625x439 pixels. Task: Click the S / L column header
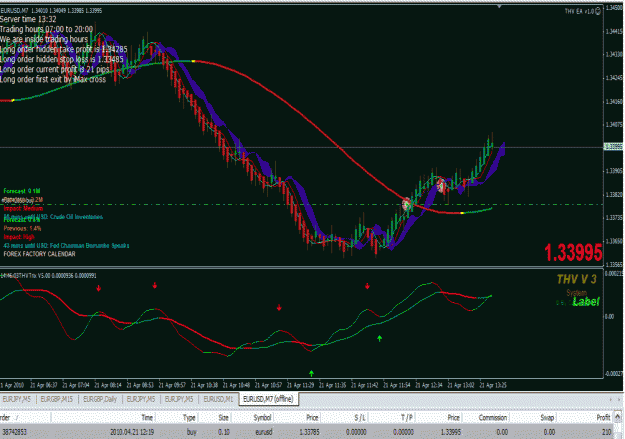point(360,417)
